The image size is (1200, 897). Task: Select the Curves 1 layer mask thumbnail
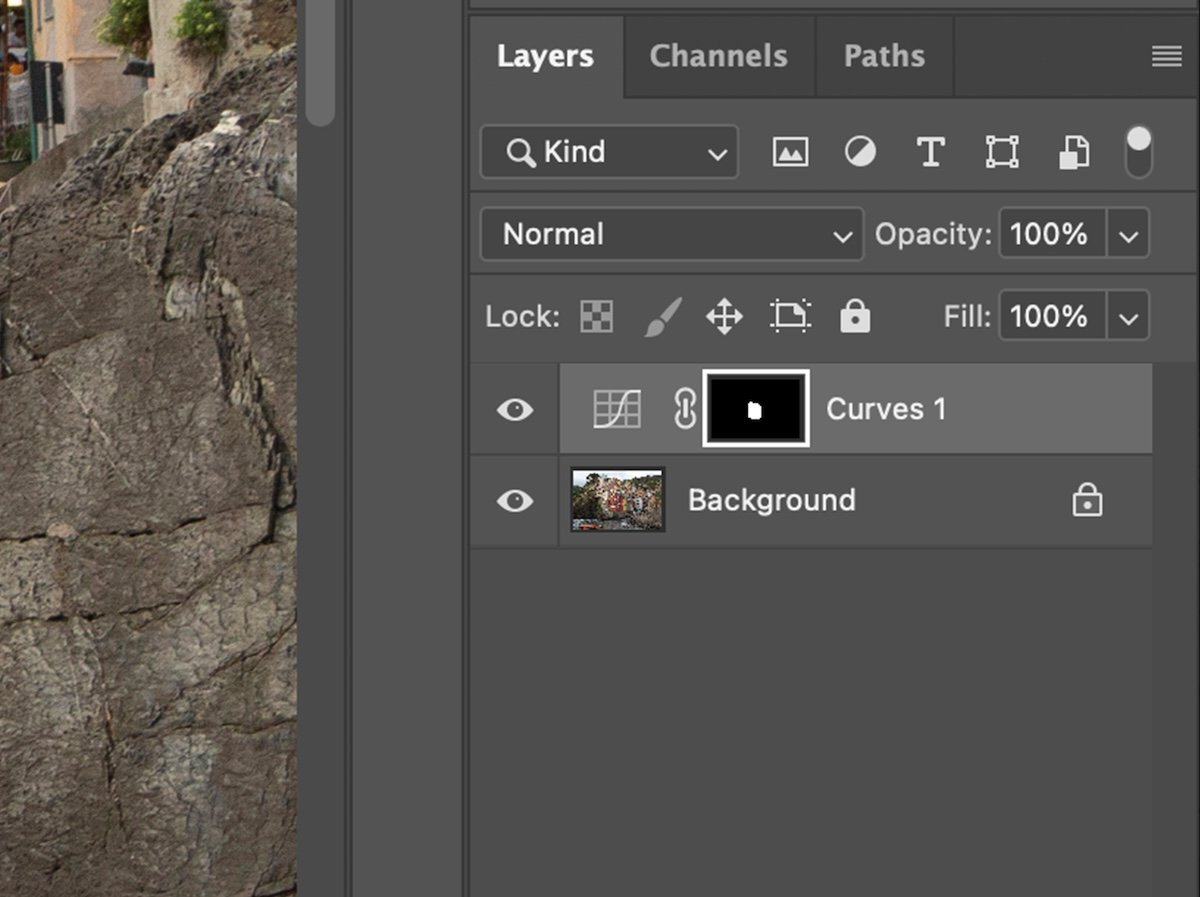(x=756, y=409)
